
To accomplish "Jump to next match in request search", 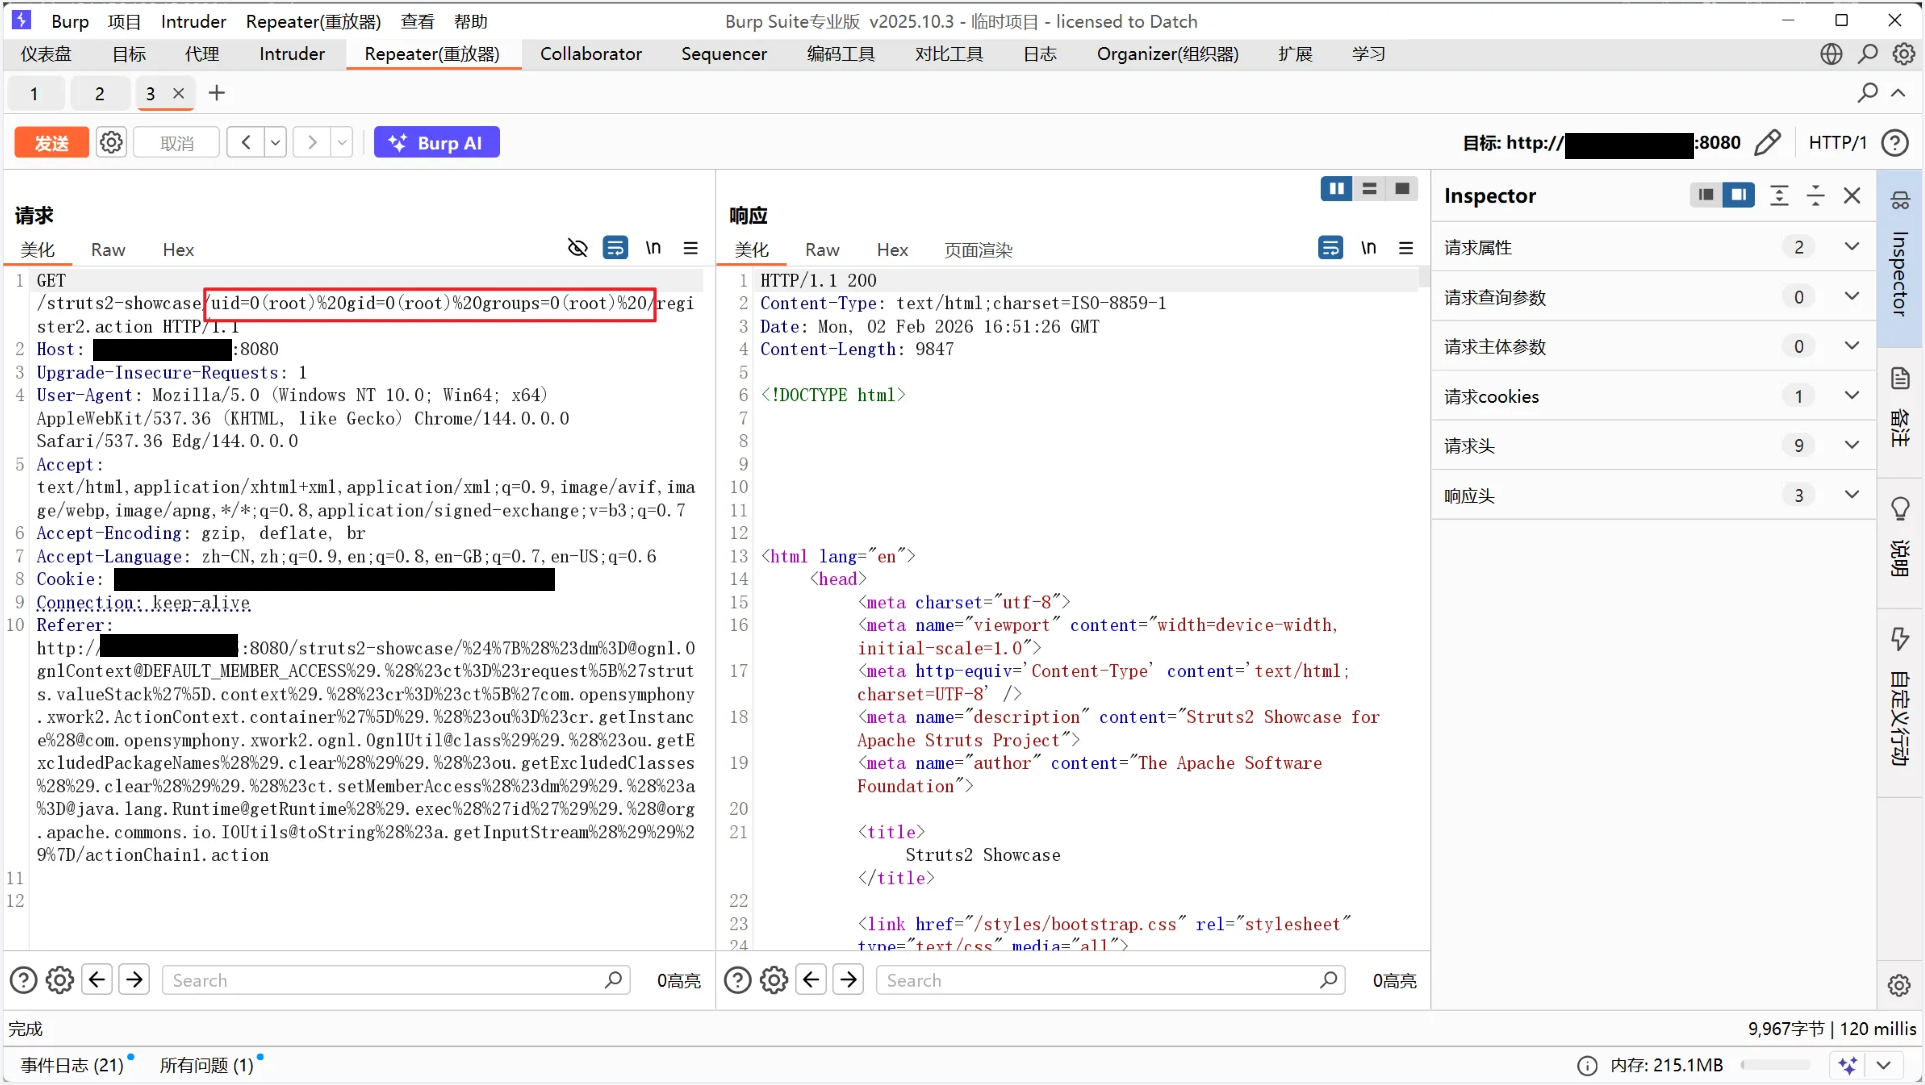I will (134, 980).
